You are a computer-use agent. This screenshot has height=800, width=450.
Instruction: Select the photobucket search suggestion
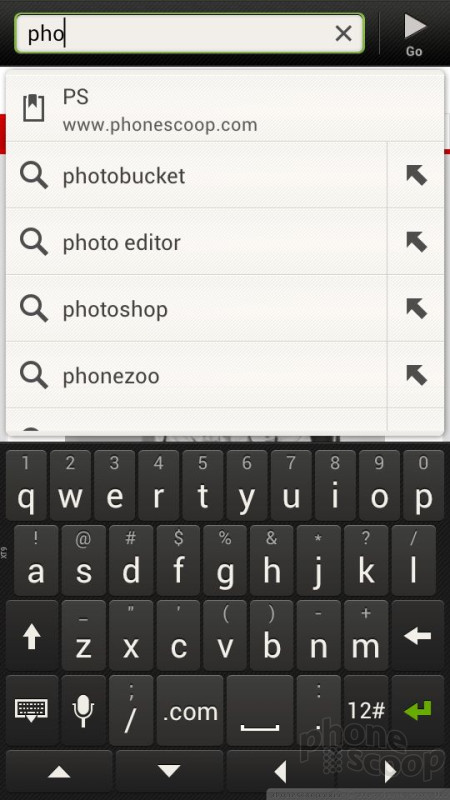[196, 175]
